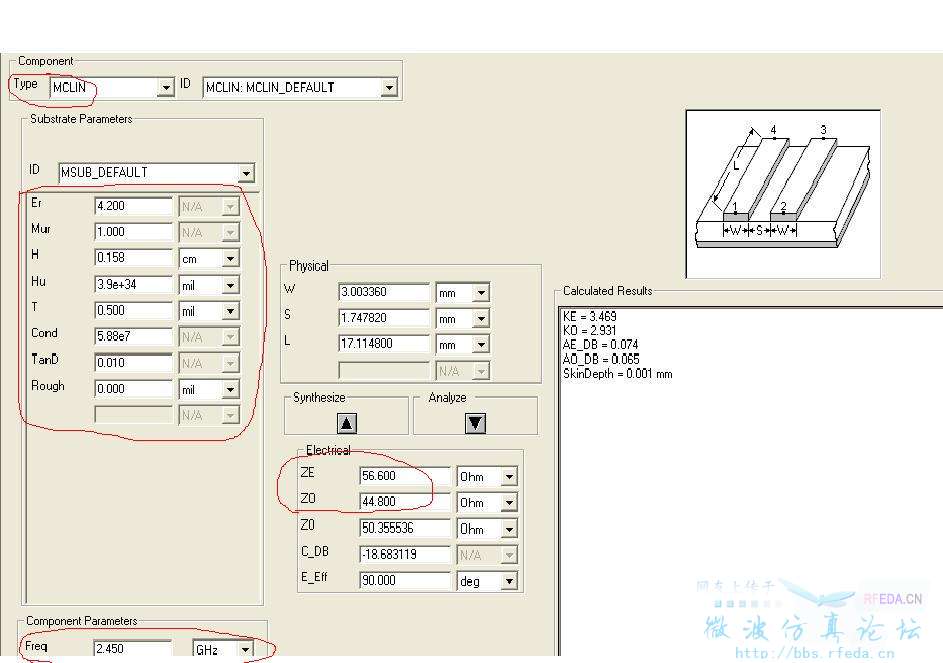This screenshot has height=663, width=943.
Task: Click the Analyze down-arrow button
Action: [475, 424]
